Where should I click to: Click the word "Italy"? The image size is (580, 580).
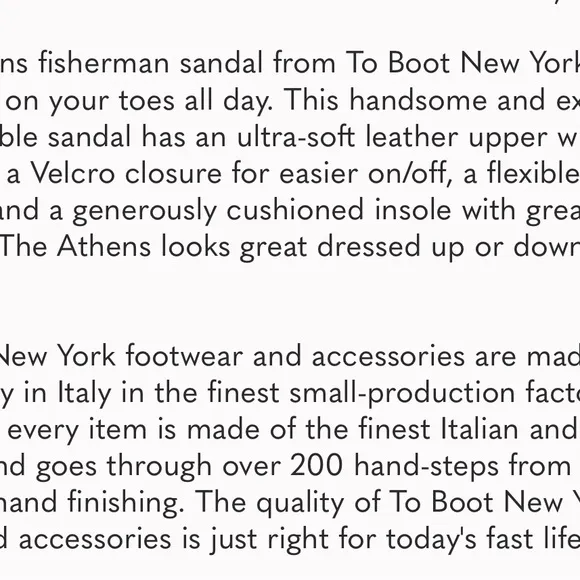tap(84, 394)
